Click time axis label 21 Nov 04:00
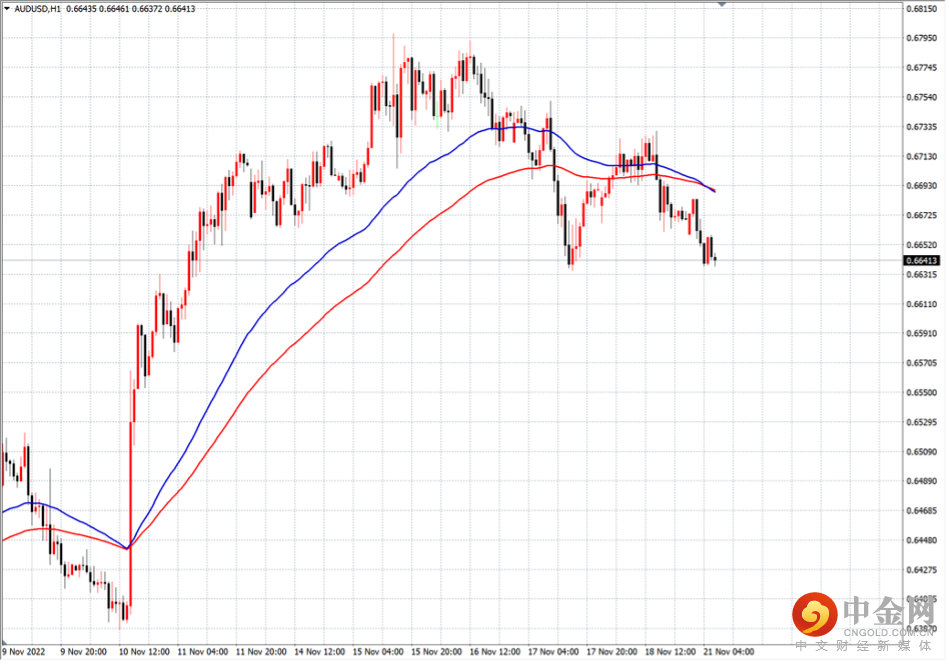 (729, 652)
